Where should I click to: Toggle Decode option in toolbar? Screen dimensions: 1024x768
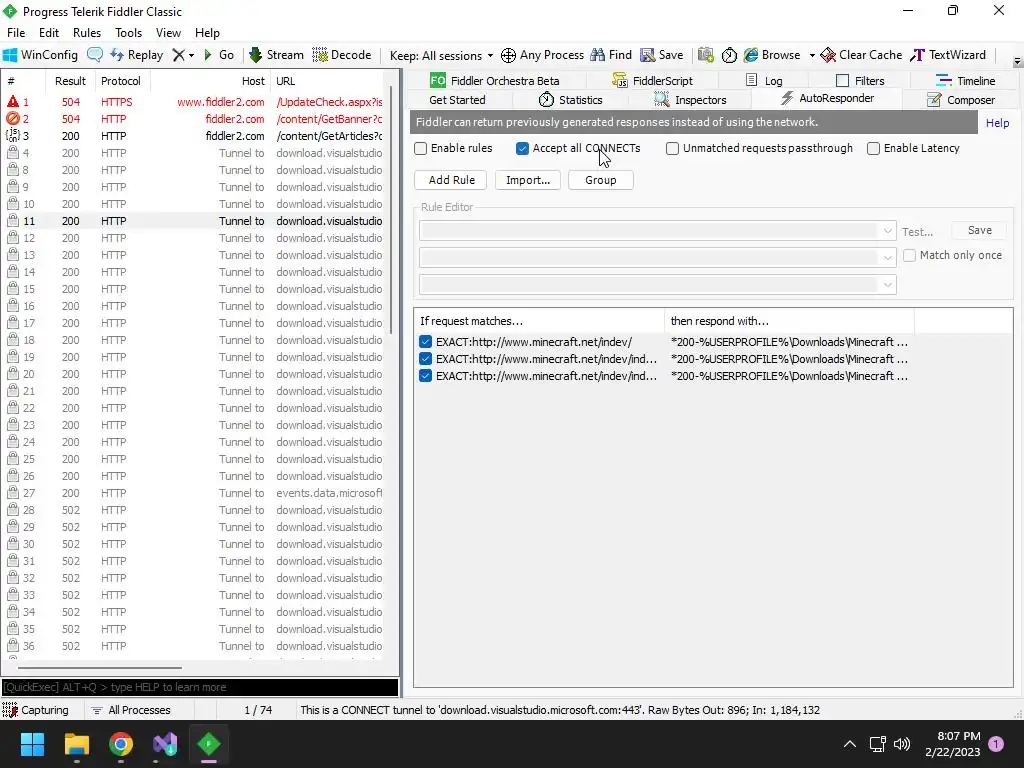(342, 55)
